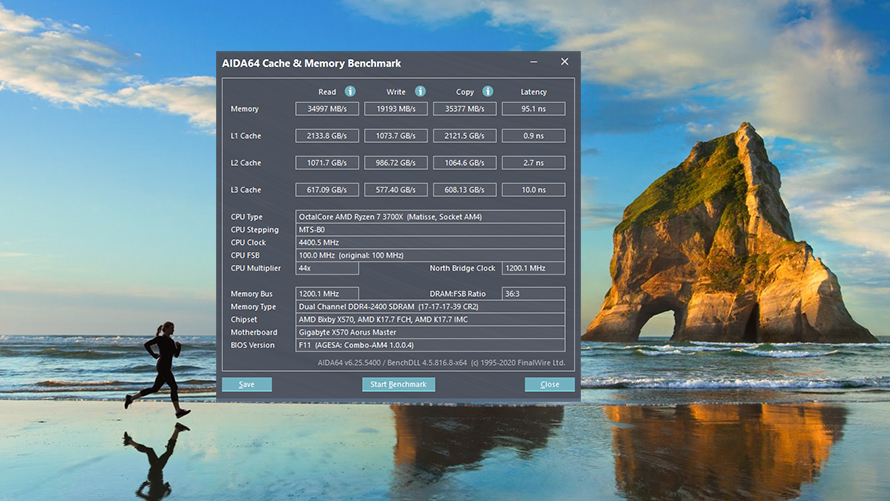
Task: Click the info icon next to Write
Action: pyautogui.click(x=420, y=91)
